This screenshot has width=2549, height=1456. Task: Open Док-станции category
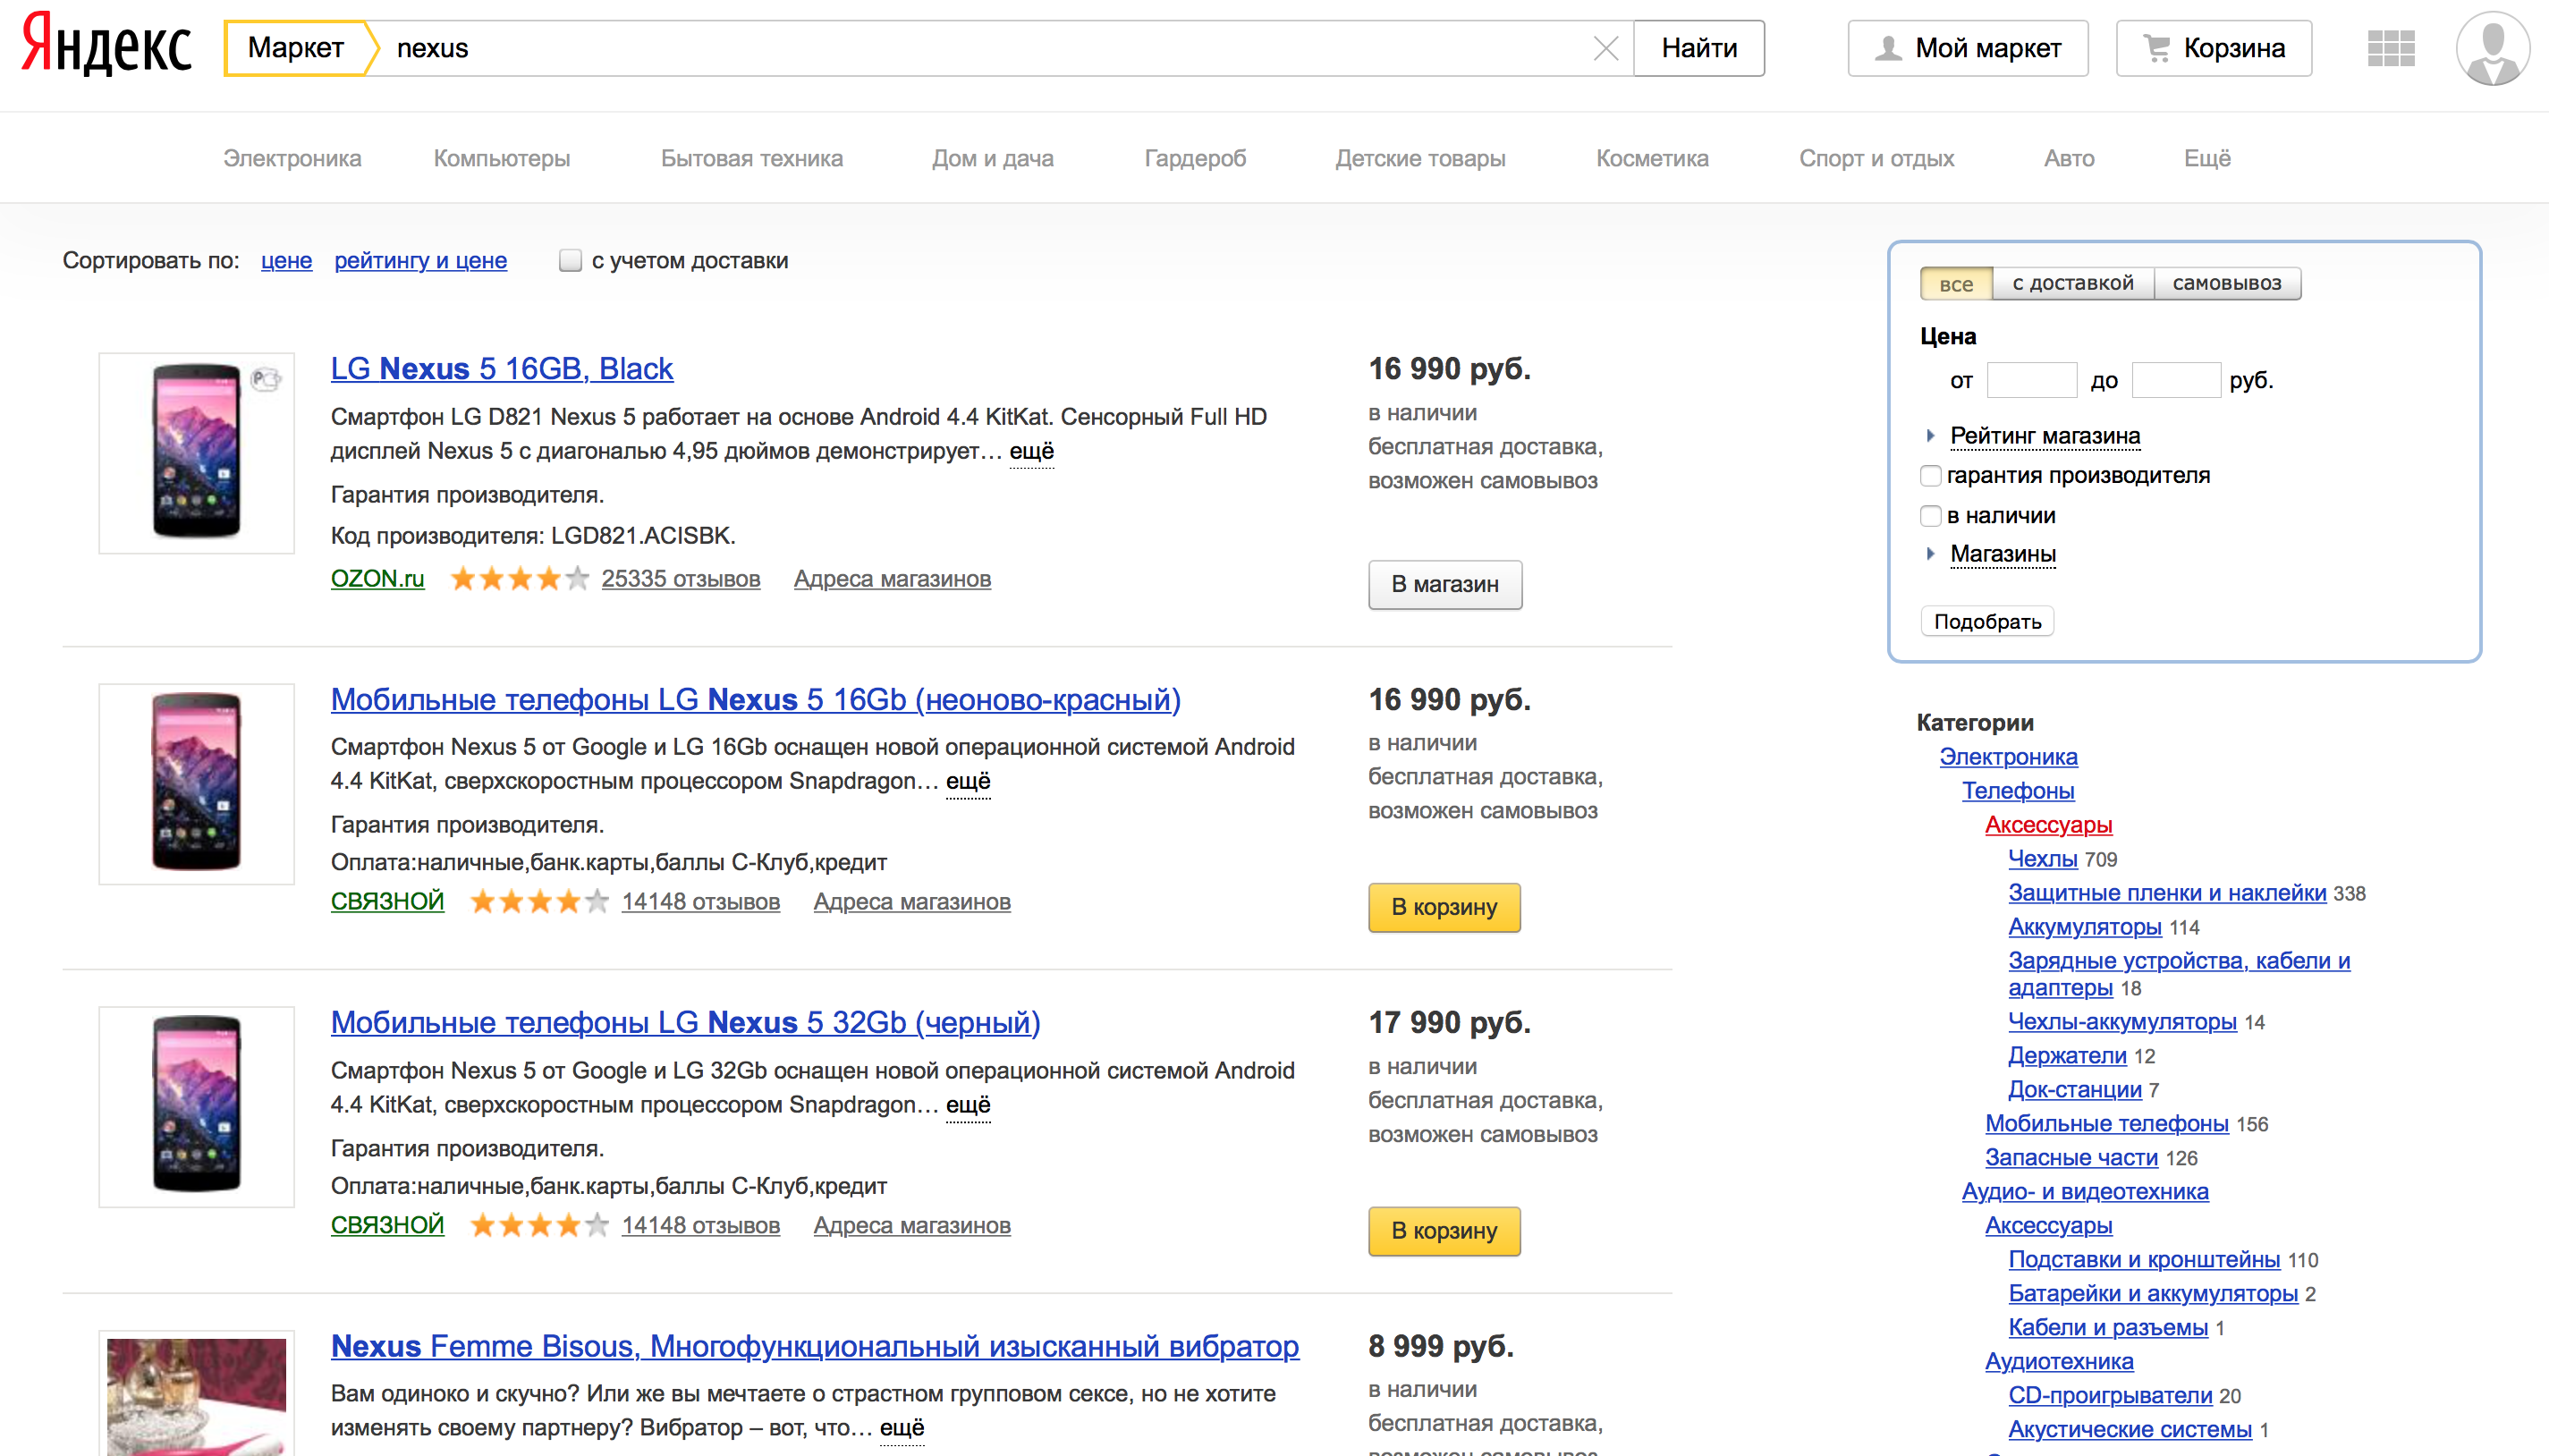click(x=2075, y=1090)
